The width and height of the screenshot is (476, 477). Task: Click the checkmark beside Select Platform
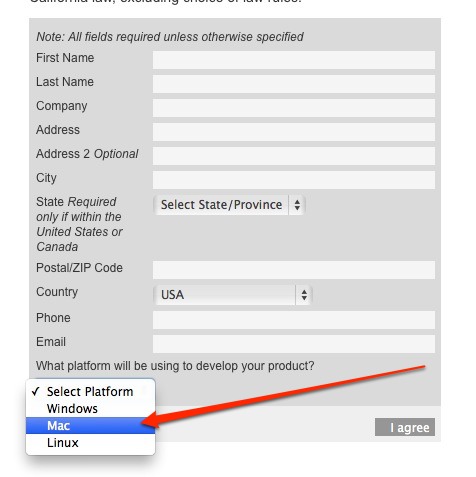point(36,391)
